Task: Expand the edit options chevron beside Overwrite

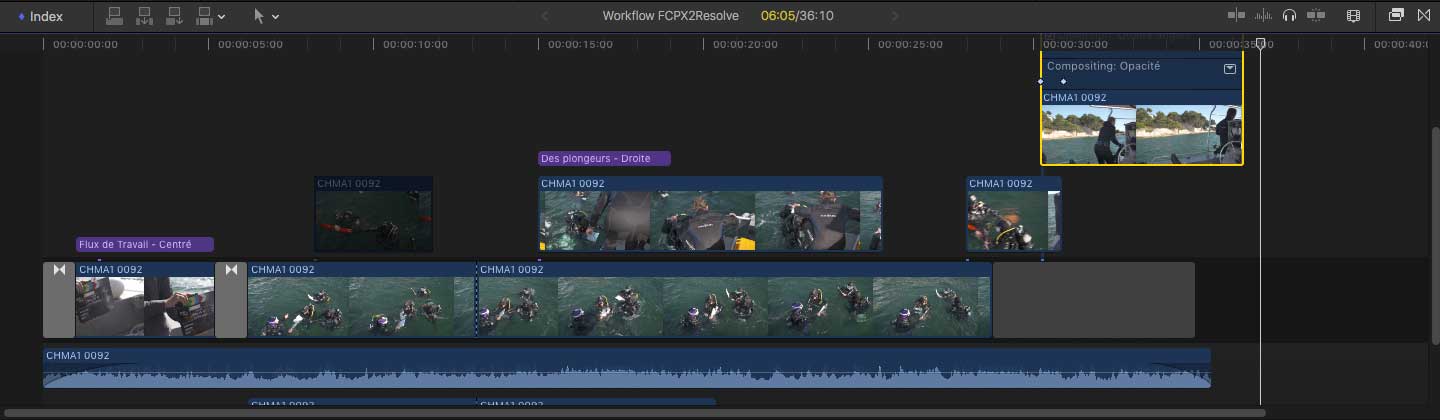Action: coord(222,17)
